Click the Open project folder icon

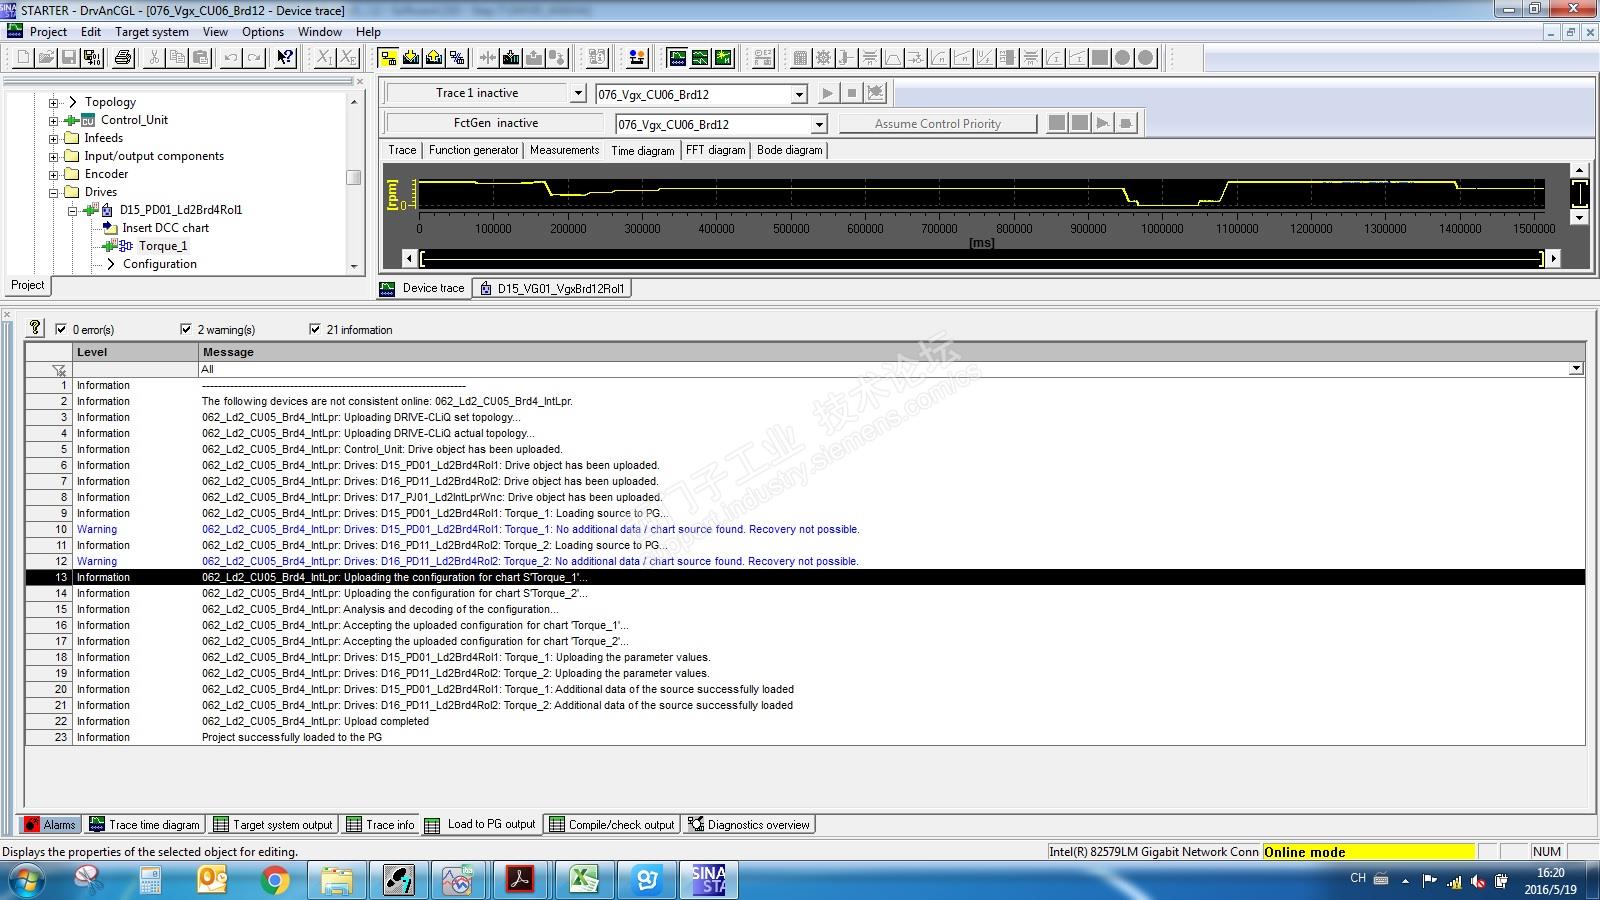coord(45,58)
